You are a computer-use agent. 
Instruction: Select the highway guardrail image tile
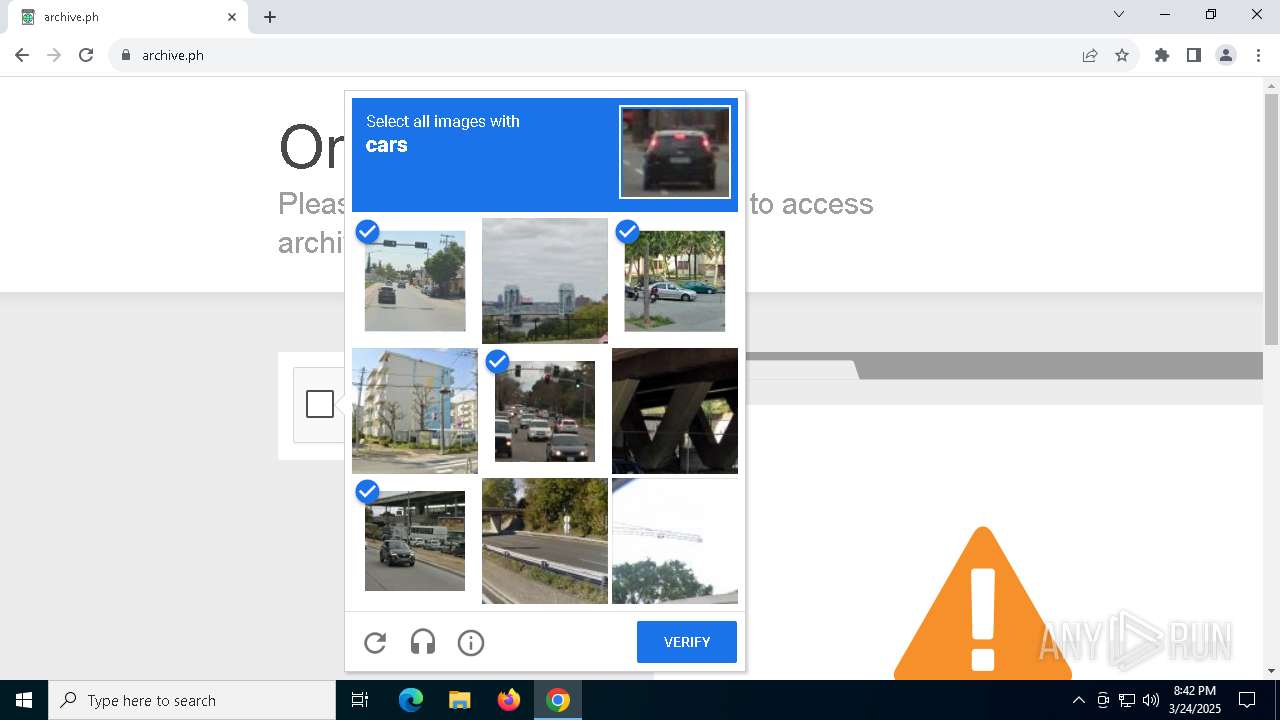point(545,541)
